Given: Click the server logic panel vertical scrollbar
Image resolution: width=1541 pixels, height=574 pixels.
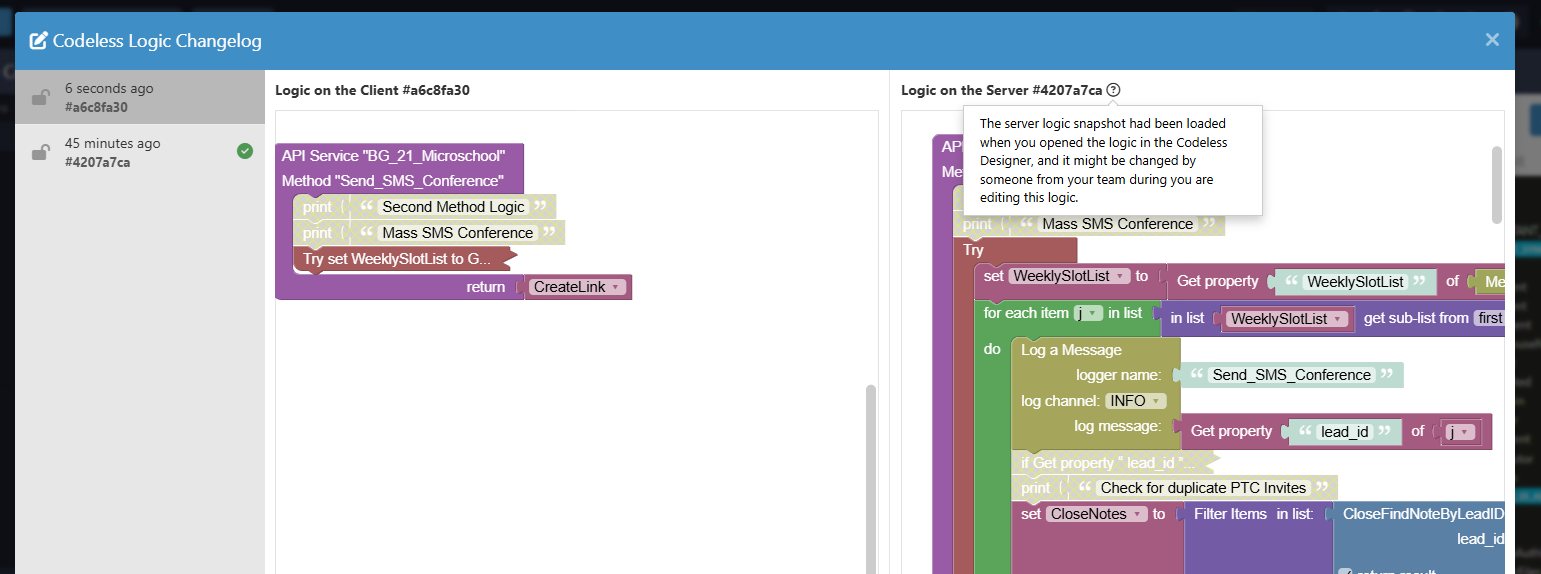Looking at the screenshot, I should (x=1496, y=185).
